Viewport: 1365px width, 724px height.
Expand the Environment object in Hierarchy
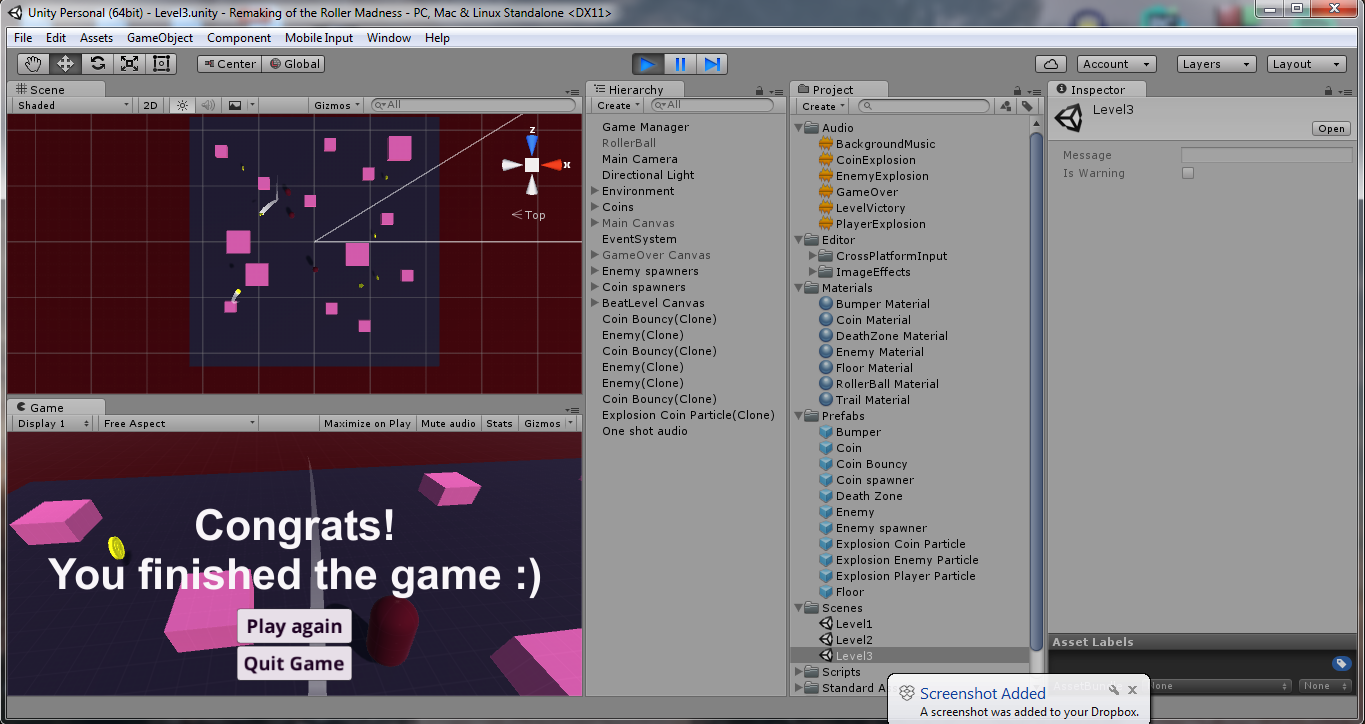(x=595, y=191)
